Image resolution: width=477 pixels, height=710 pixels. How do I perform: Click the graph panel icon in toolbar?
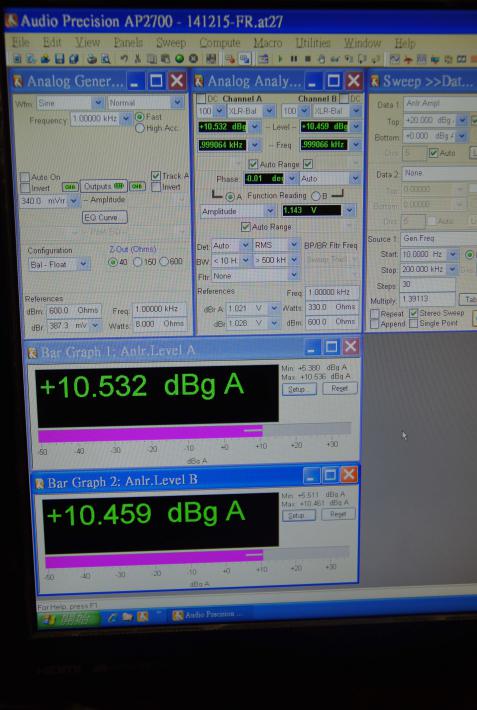394,59
